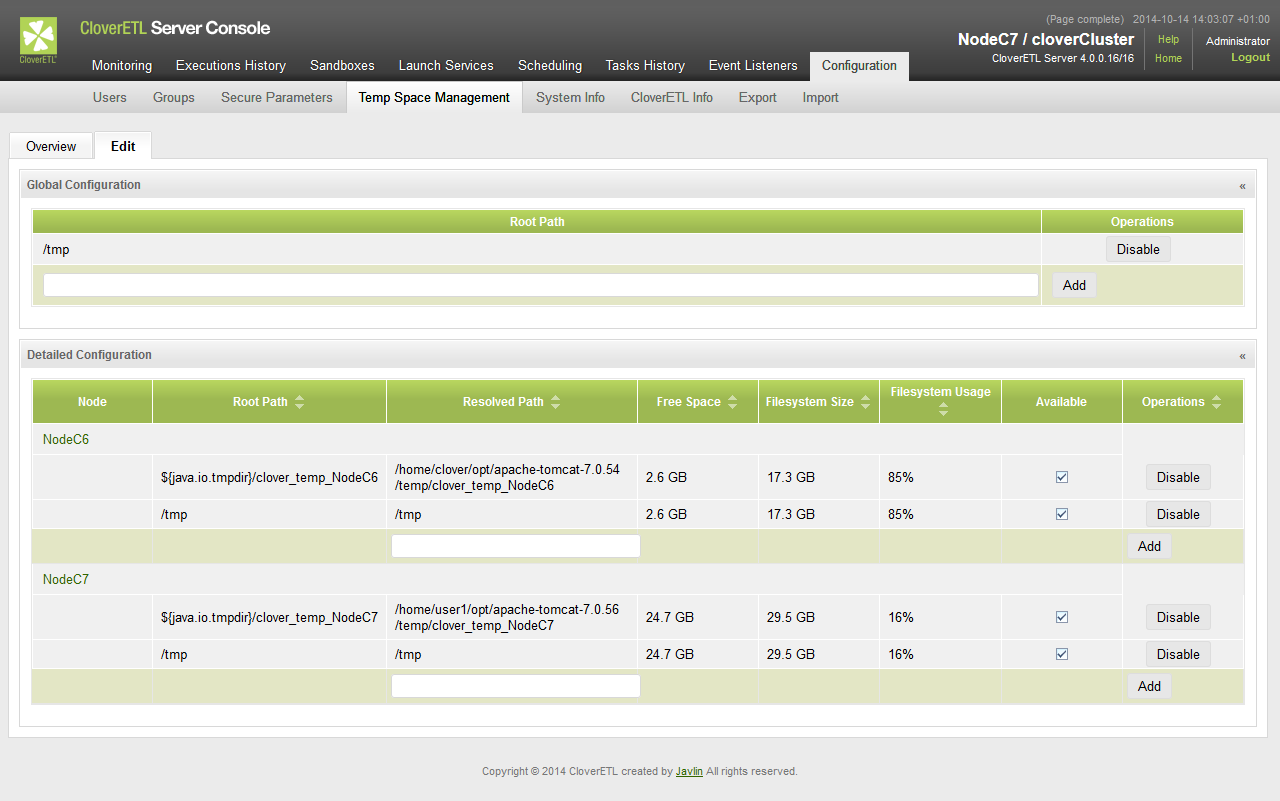This screenshot has height=801, width=1280.
Task: Open the Monitoring tab
Action: [122, 66]
